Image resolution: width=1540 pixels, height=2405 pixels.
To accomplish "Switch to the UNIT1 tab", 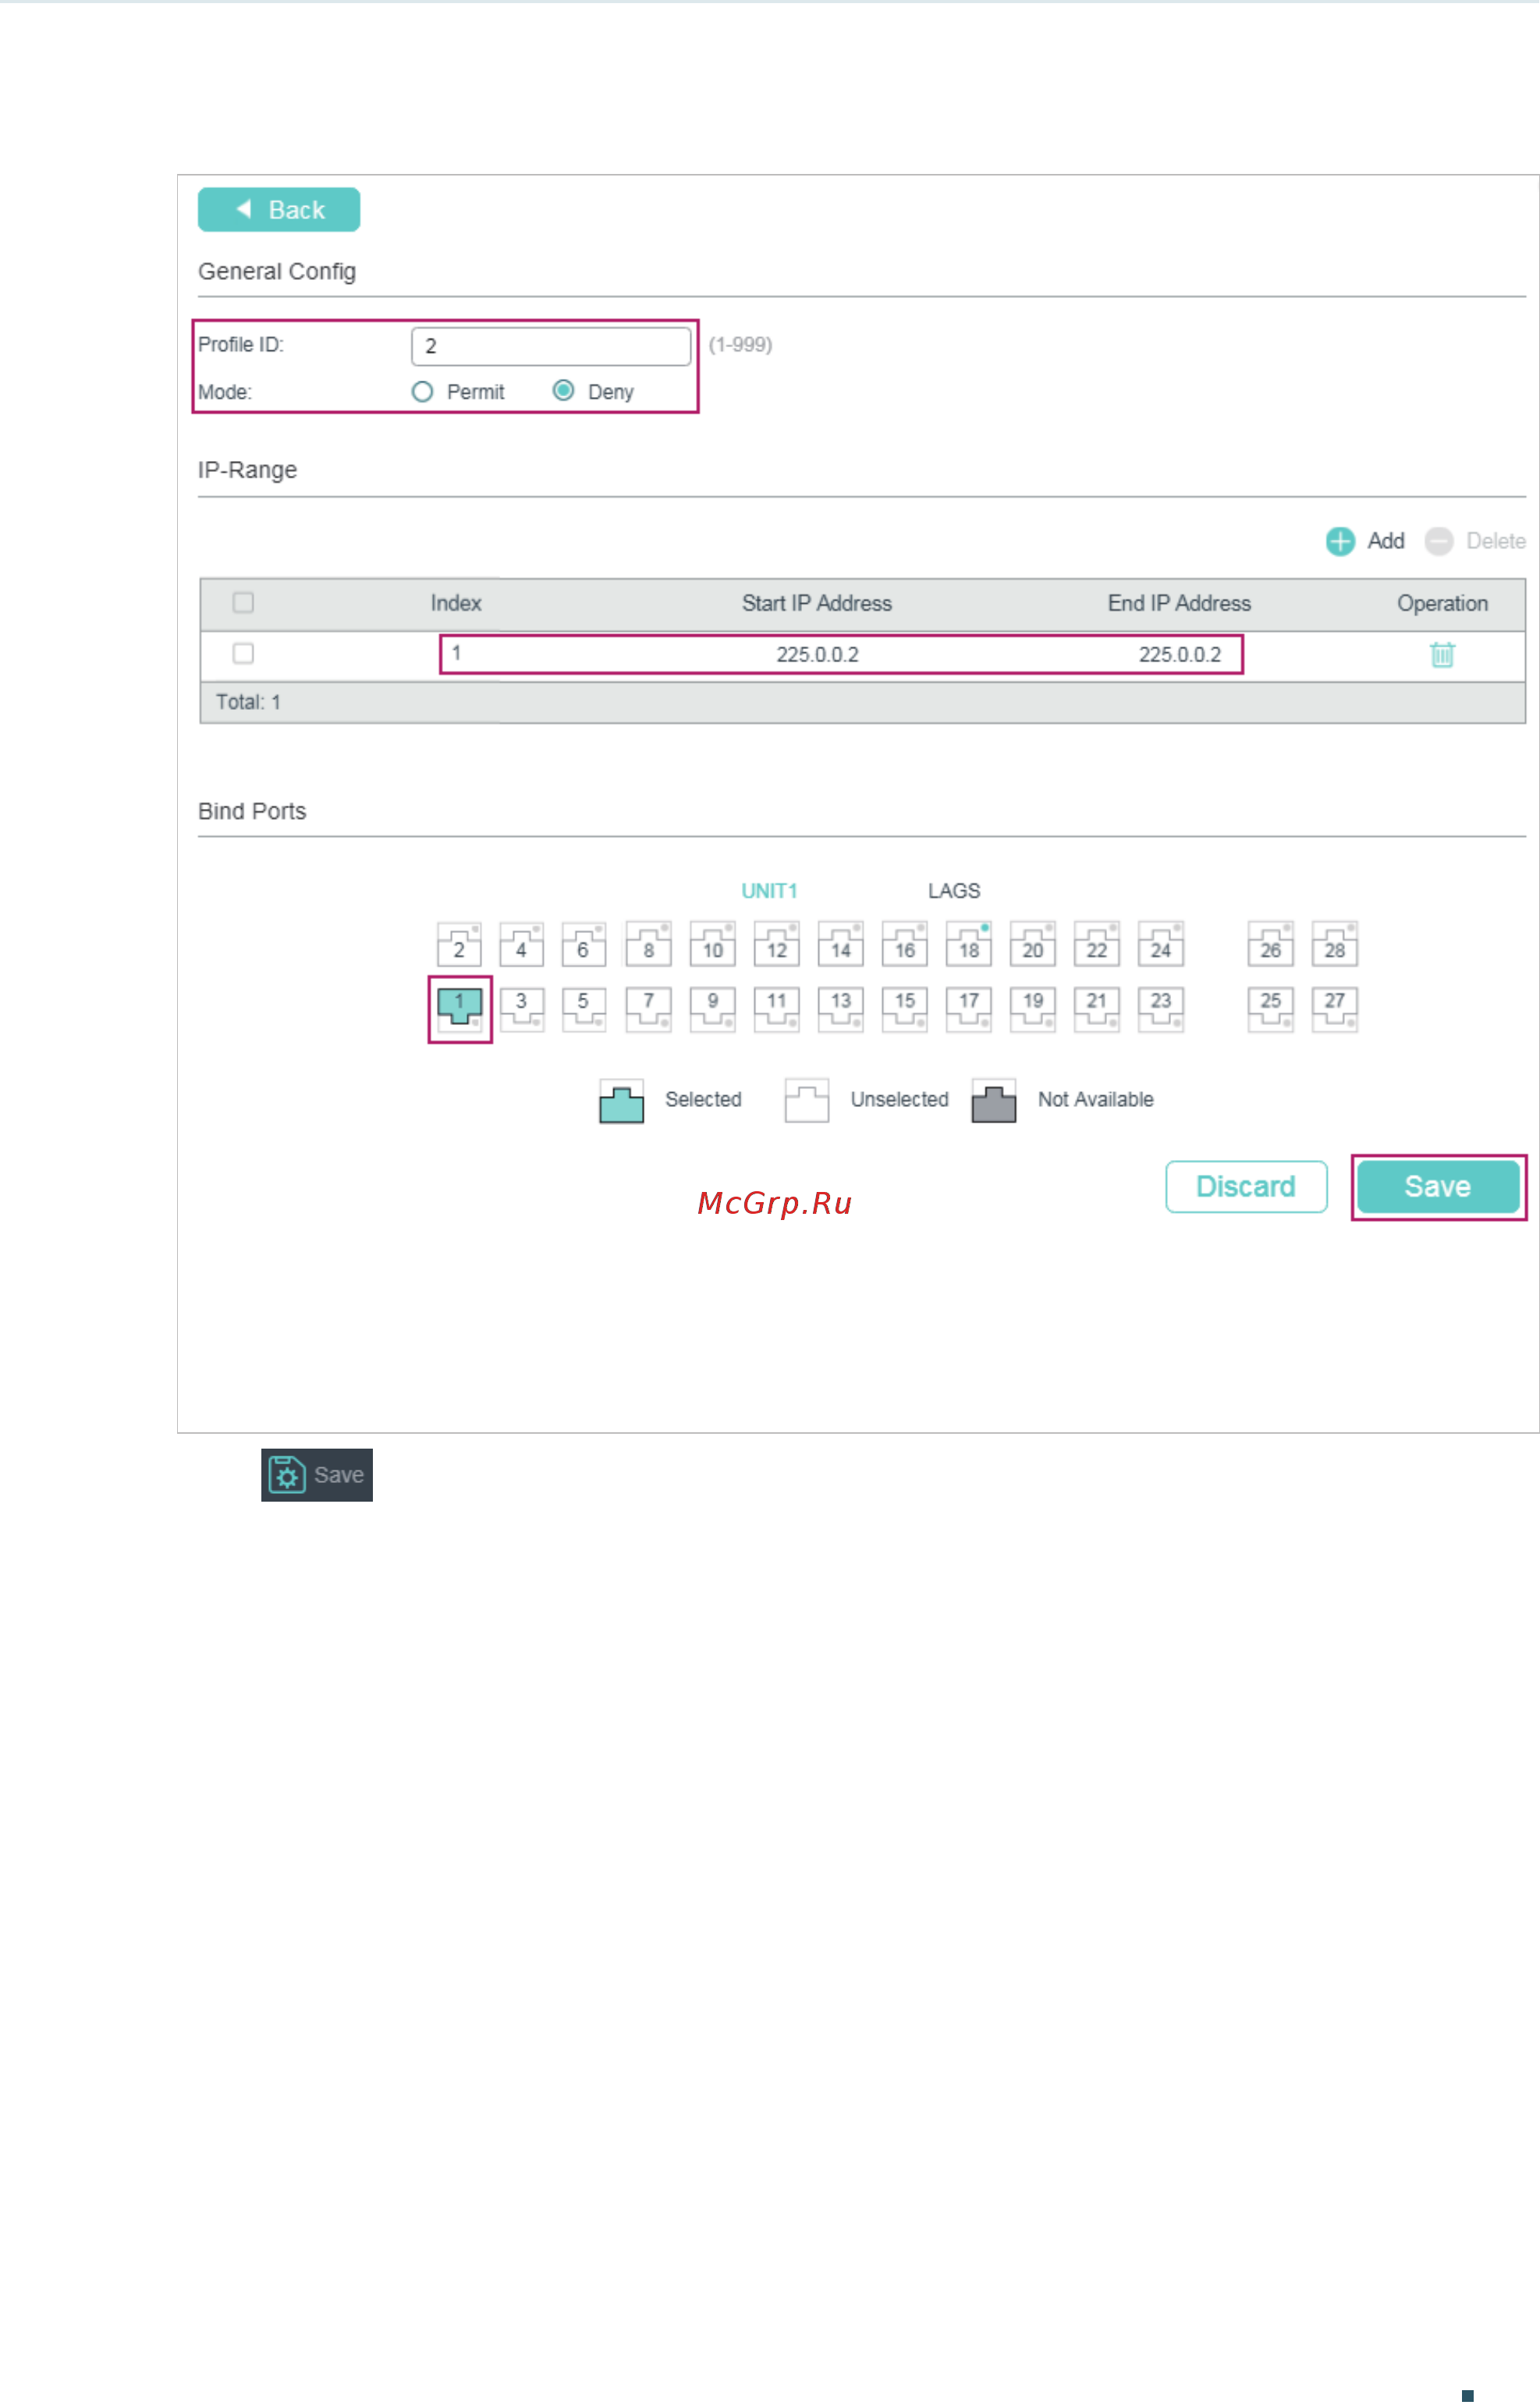I will click(769, 891).
